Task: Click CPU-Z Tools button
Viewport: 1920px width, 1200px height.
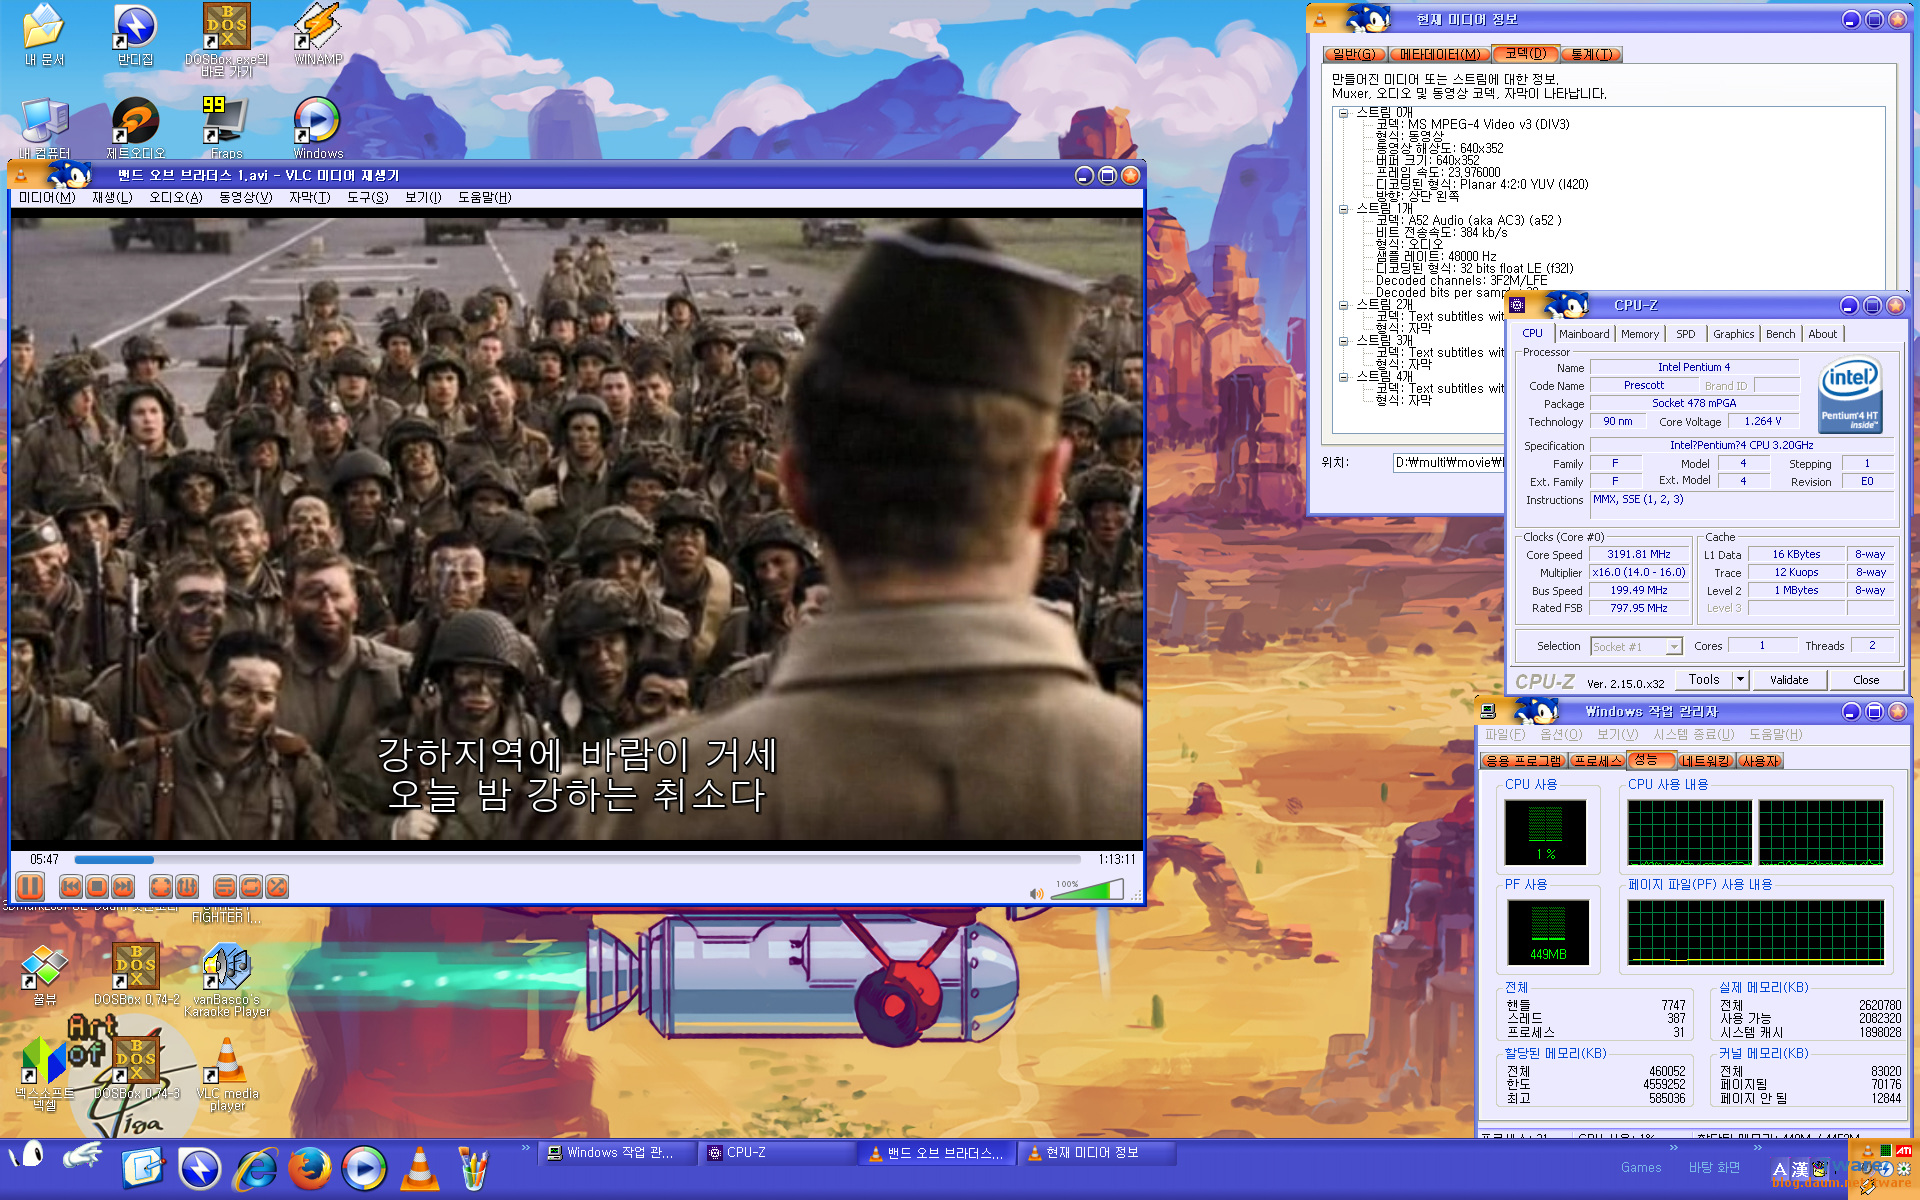Action: click(x=1704, y=680)
